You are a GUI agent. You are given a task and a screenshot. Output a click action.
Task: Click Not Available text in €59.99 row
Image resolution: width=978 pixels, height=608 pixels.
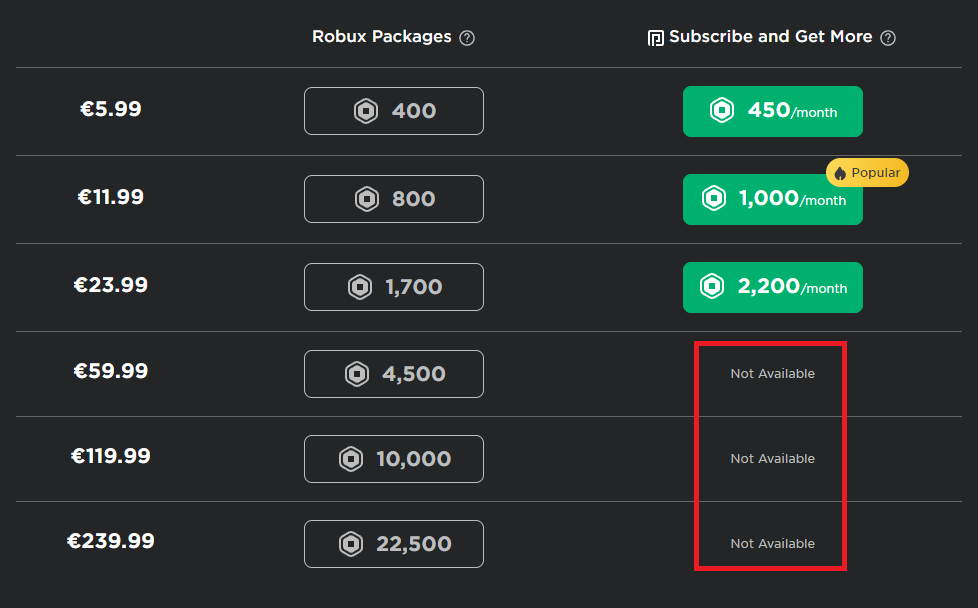pyautogui.click(x=772, y=374)
